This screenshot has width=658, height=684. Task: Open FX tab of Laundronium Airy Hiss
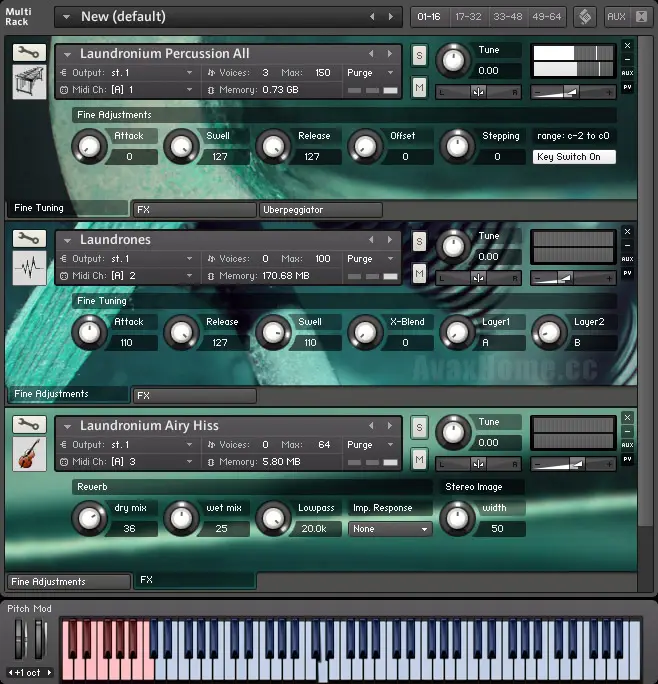195,580
